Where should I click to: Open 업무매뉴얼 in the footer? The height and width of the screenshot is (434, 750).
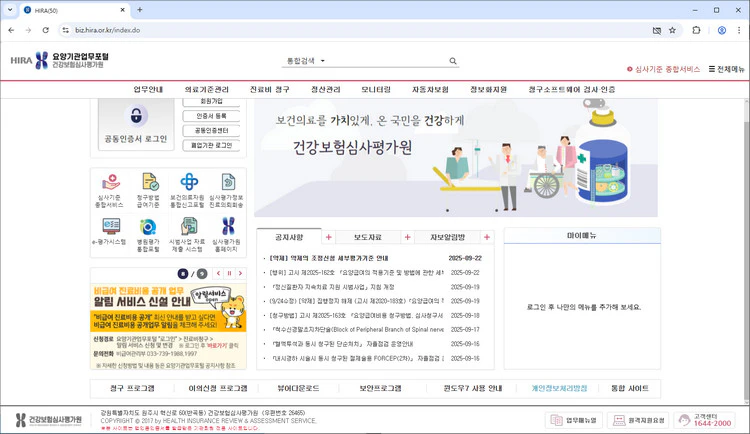pyautogui.click(x=574, y=420)
